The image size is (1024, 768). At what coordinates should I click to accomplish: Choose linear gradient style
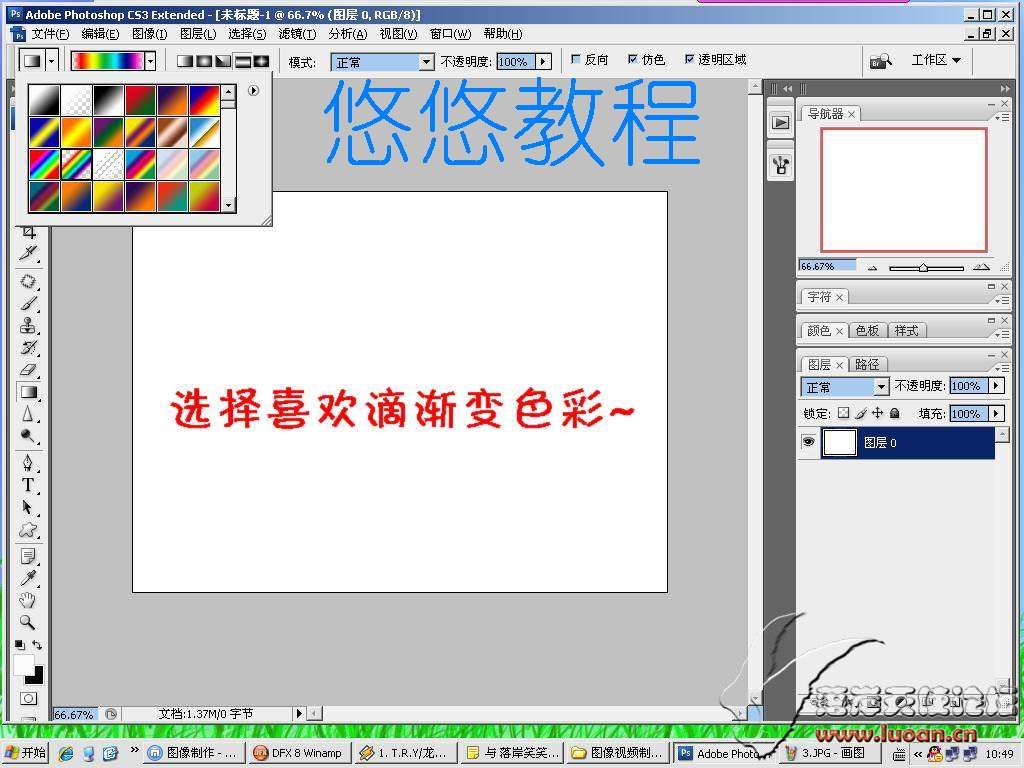185,61
